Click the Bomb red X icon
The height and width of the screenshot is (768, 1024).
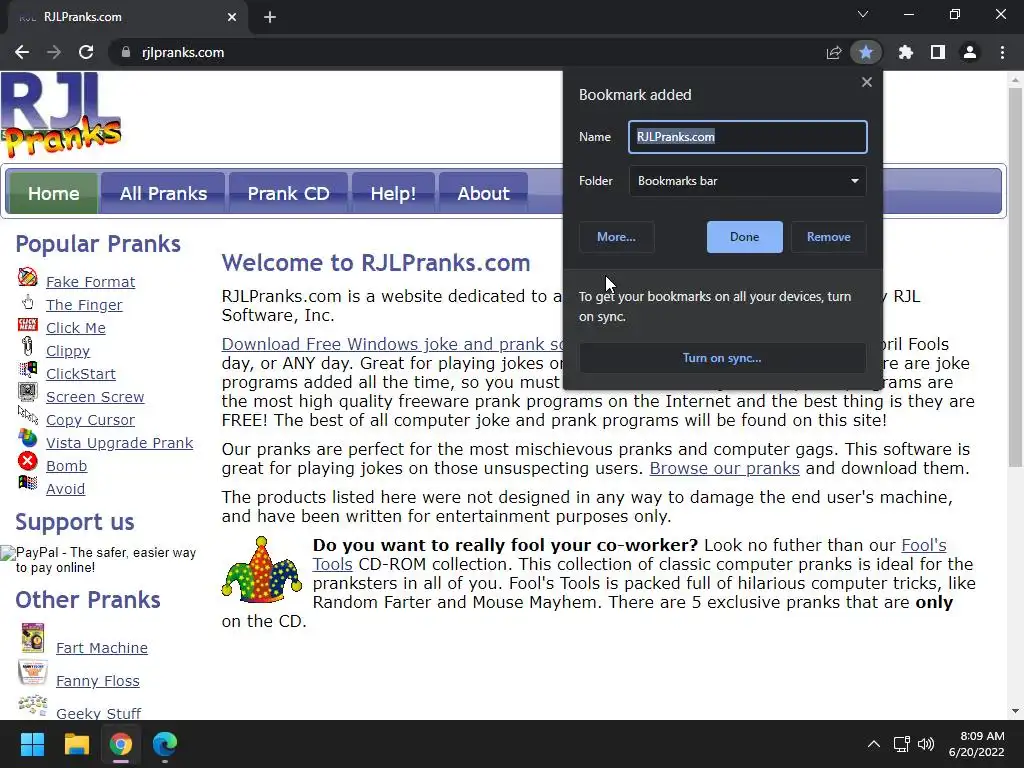27,461
